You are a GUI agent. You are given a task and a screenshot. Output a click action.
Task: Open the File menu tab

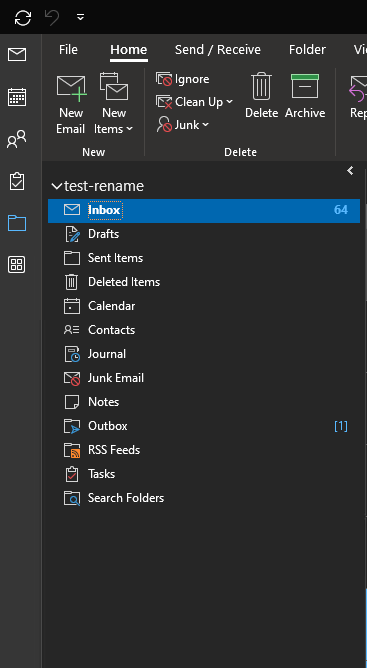(x=68, y=50)
